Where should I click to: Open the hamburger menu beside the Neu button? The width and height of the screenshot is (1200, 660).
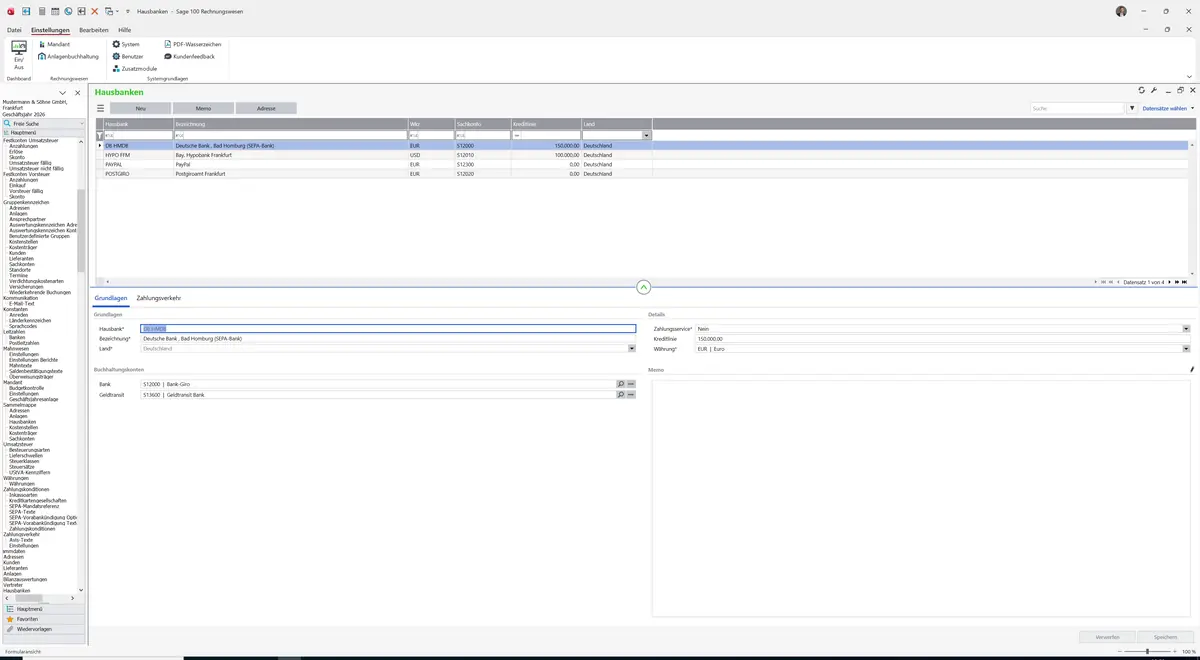tap(100, 108)
